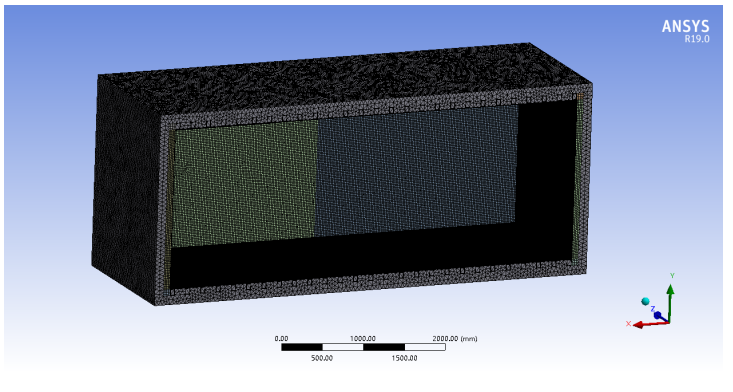Click the blue Z axis ball of triad
Image resolution: width=733 pixels, height=392 pixels.
pos(658,316)
